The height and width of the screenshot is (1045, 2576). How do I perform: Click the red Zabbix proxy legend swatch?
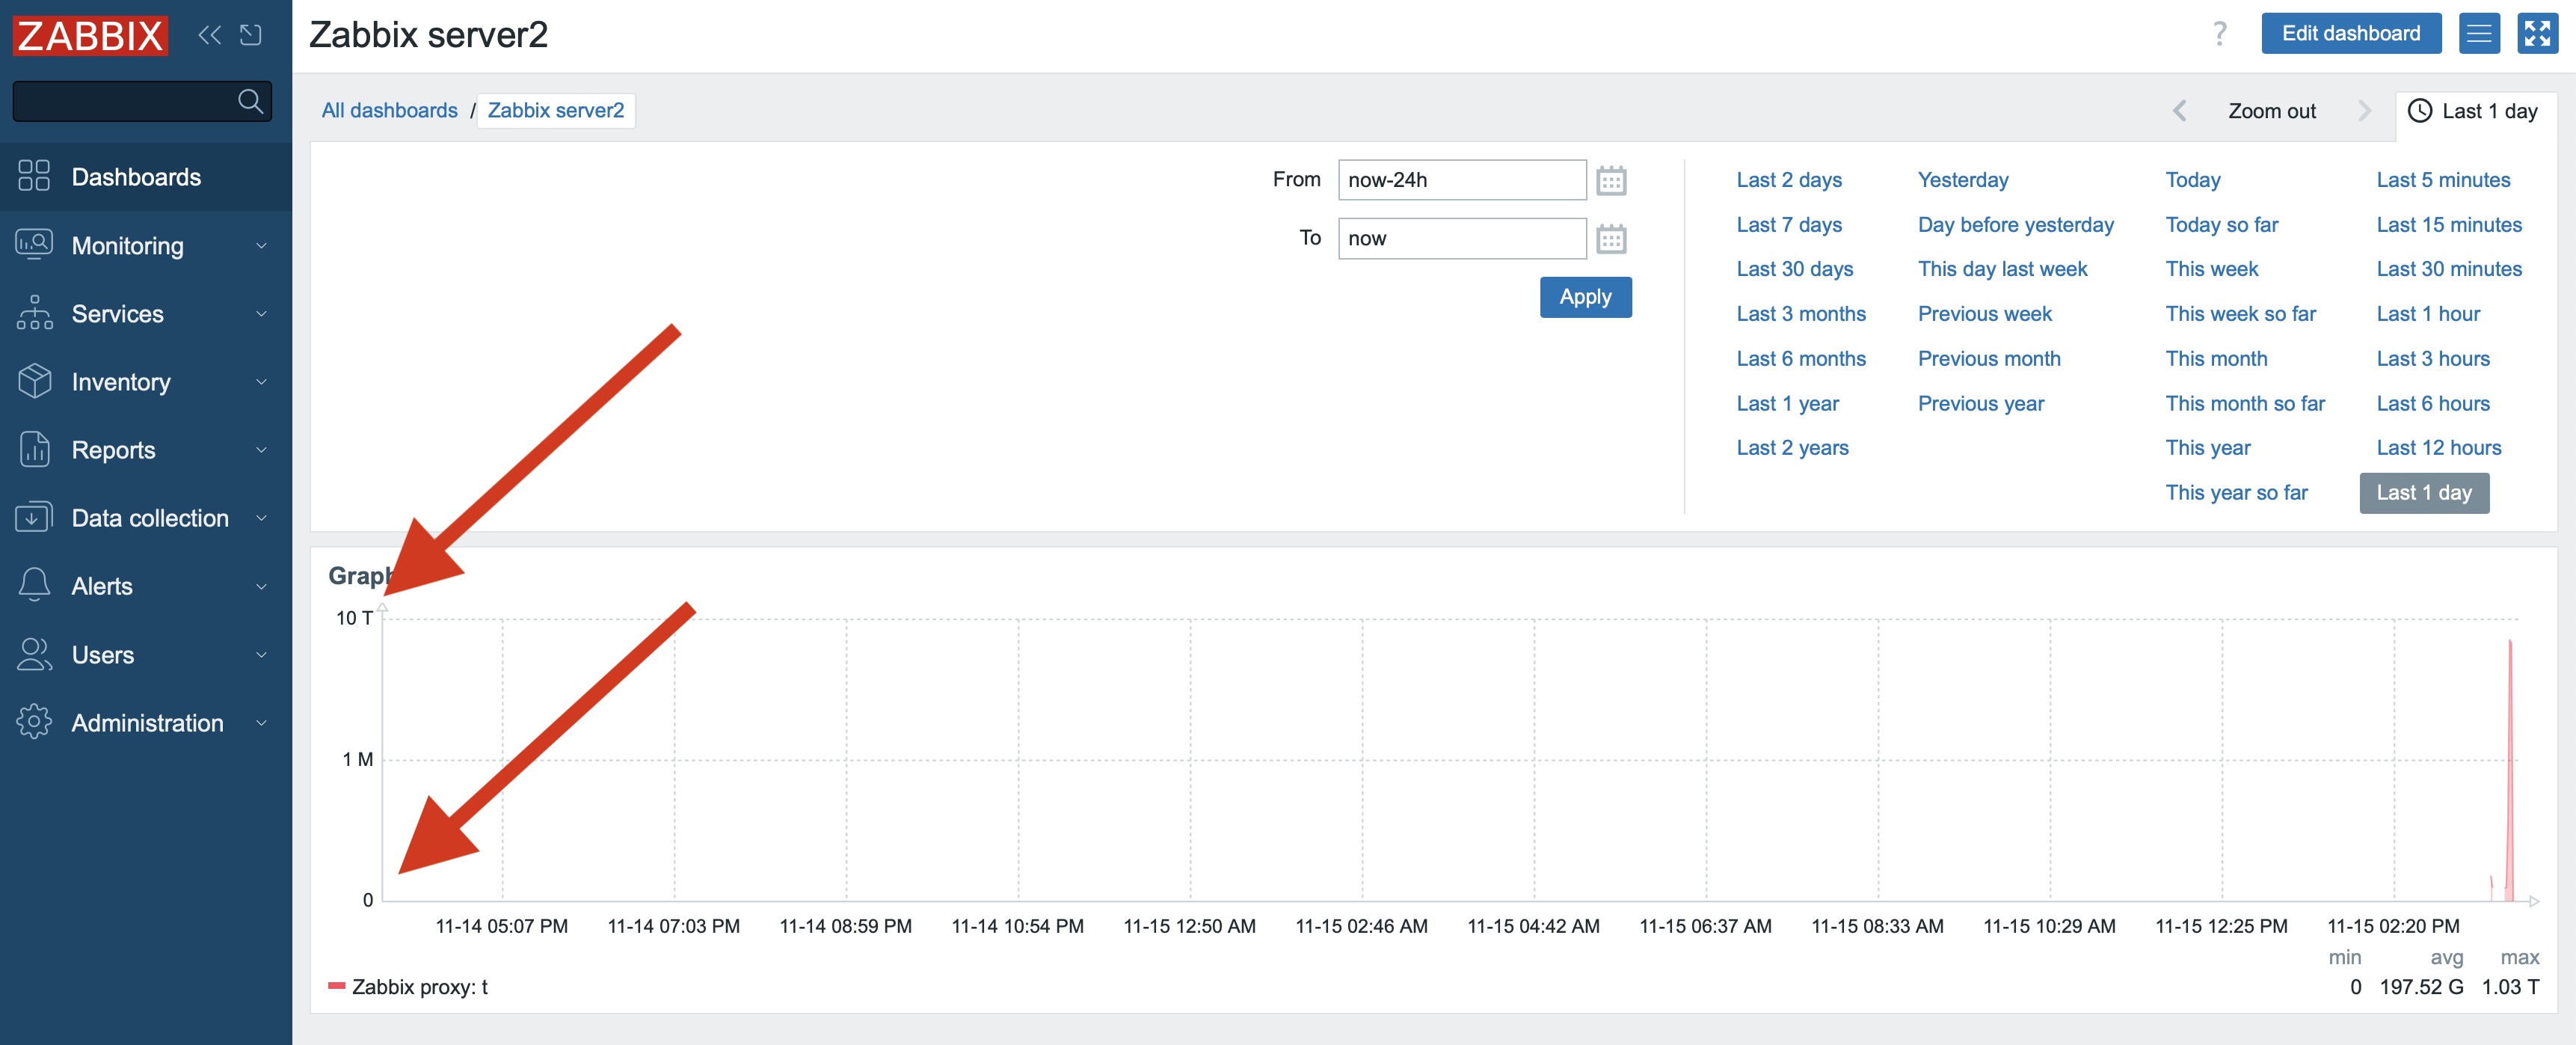[336, 987]
